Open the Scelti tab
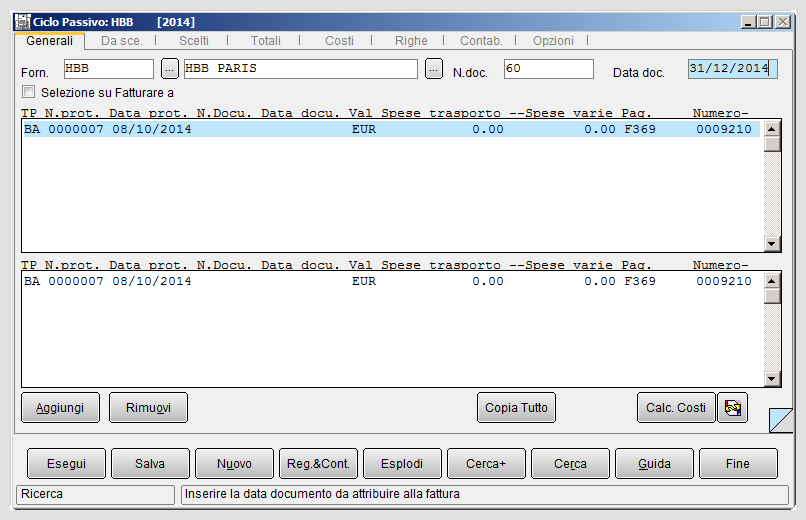This screenshot has height=520, width=806. coord(193,41)
